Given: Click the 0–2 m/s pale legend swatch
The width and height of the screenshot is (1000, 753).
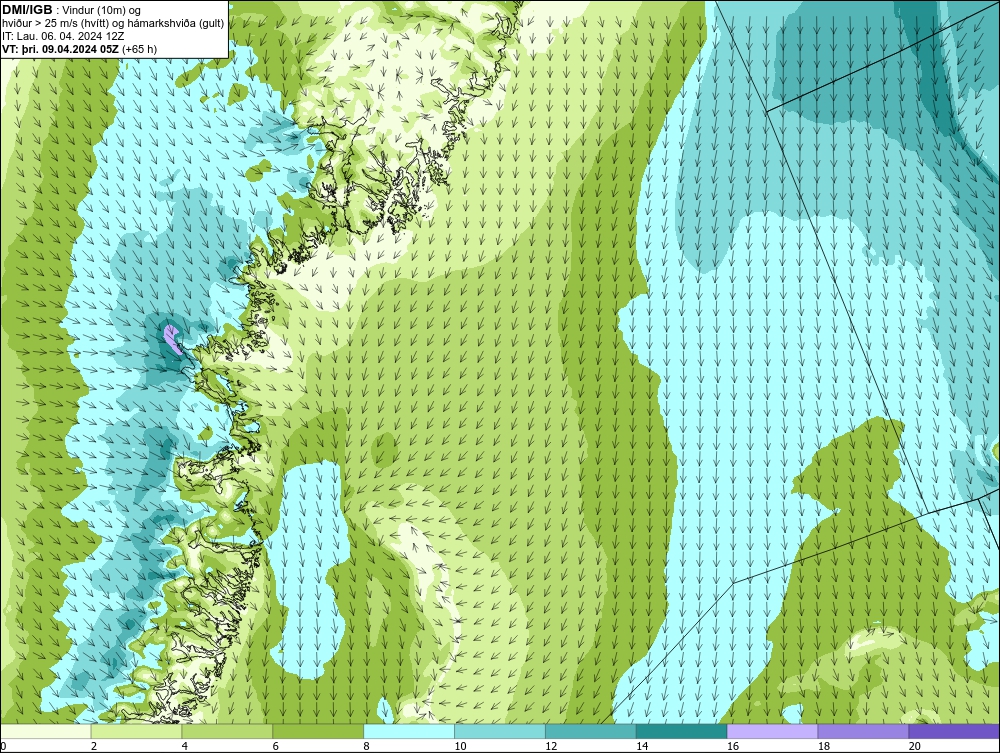Looking at the screenshot, I should (46, 731).
